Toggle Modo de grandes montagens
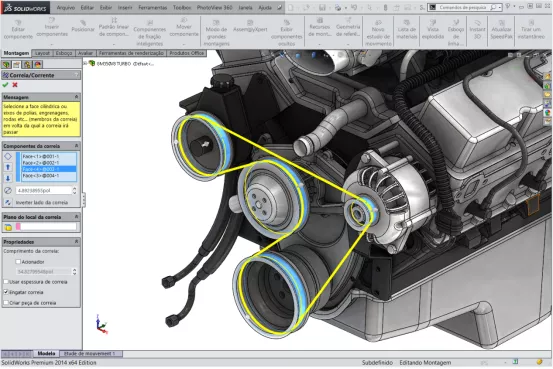 (216, 32)
